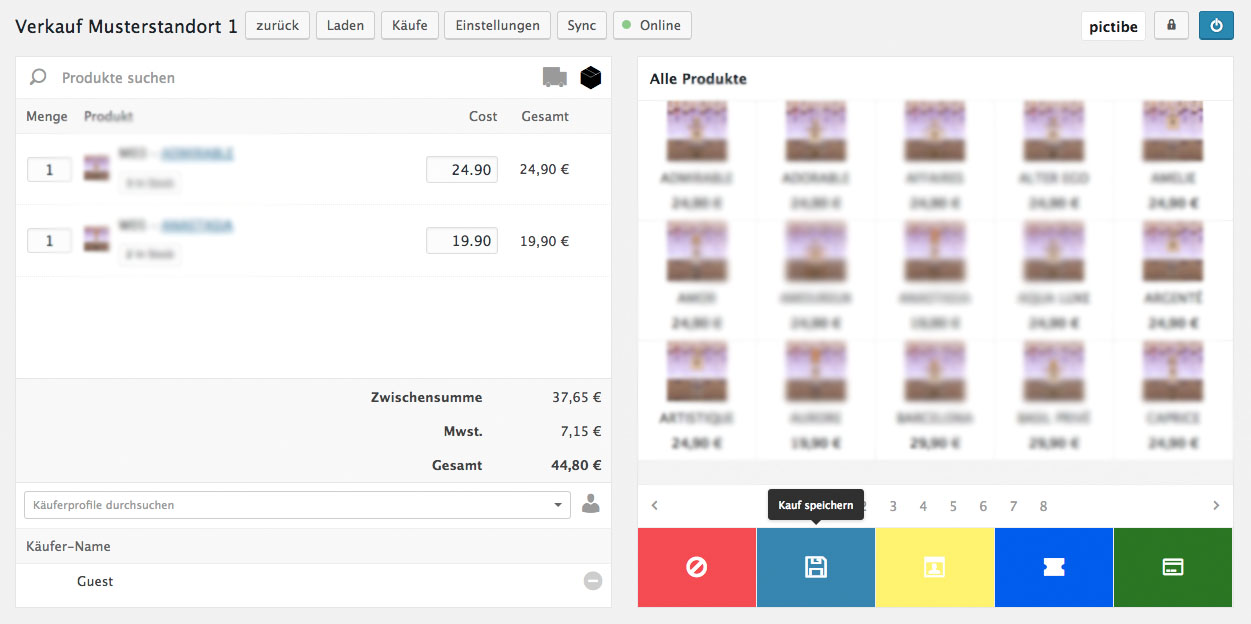1251x624 pixels.
Task: Click the lock screen padlock icon
Action: point(1171,26)
